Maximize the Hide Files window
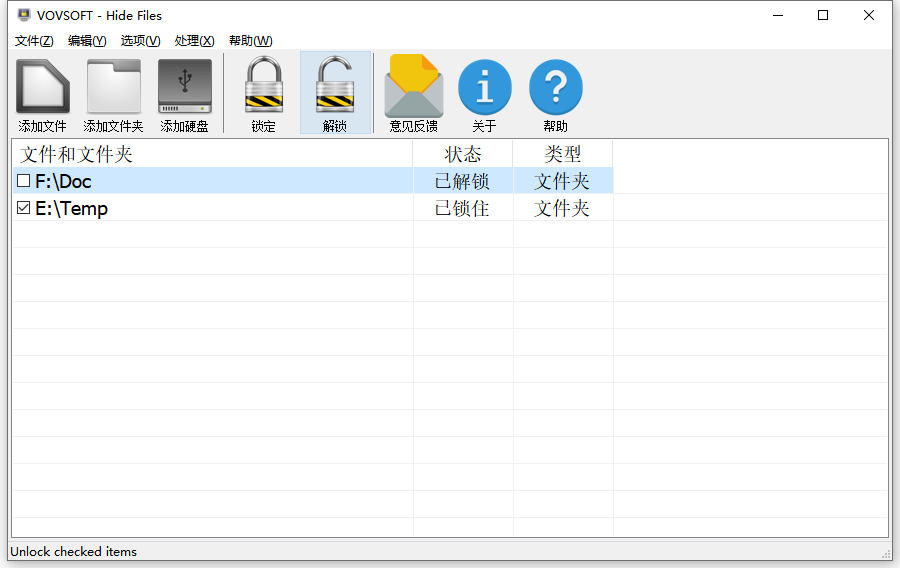 823,15
